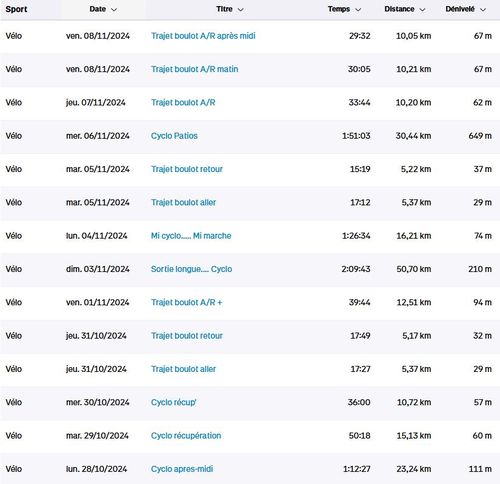Open Trajet boulot A/R from 07/11/2024
This screenshot has height=484, width=500.
pos(183,102)
